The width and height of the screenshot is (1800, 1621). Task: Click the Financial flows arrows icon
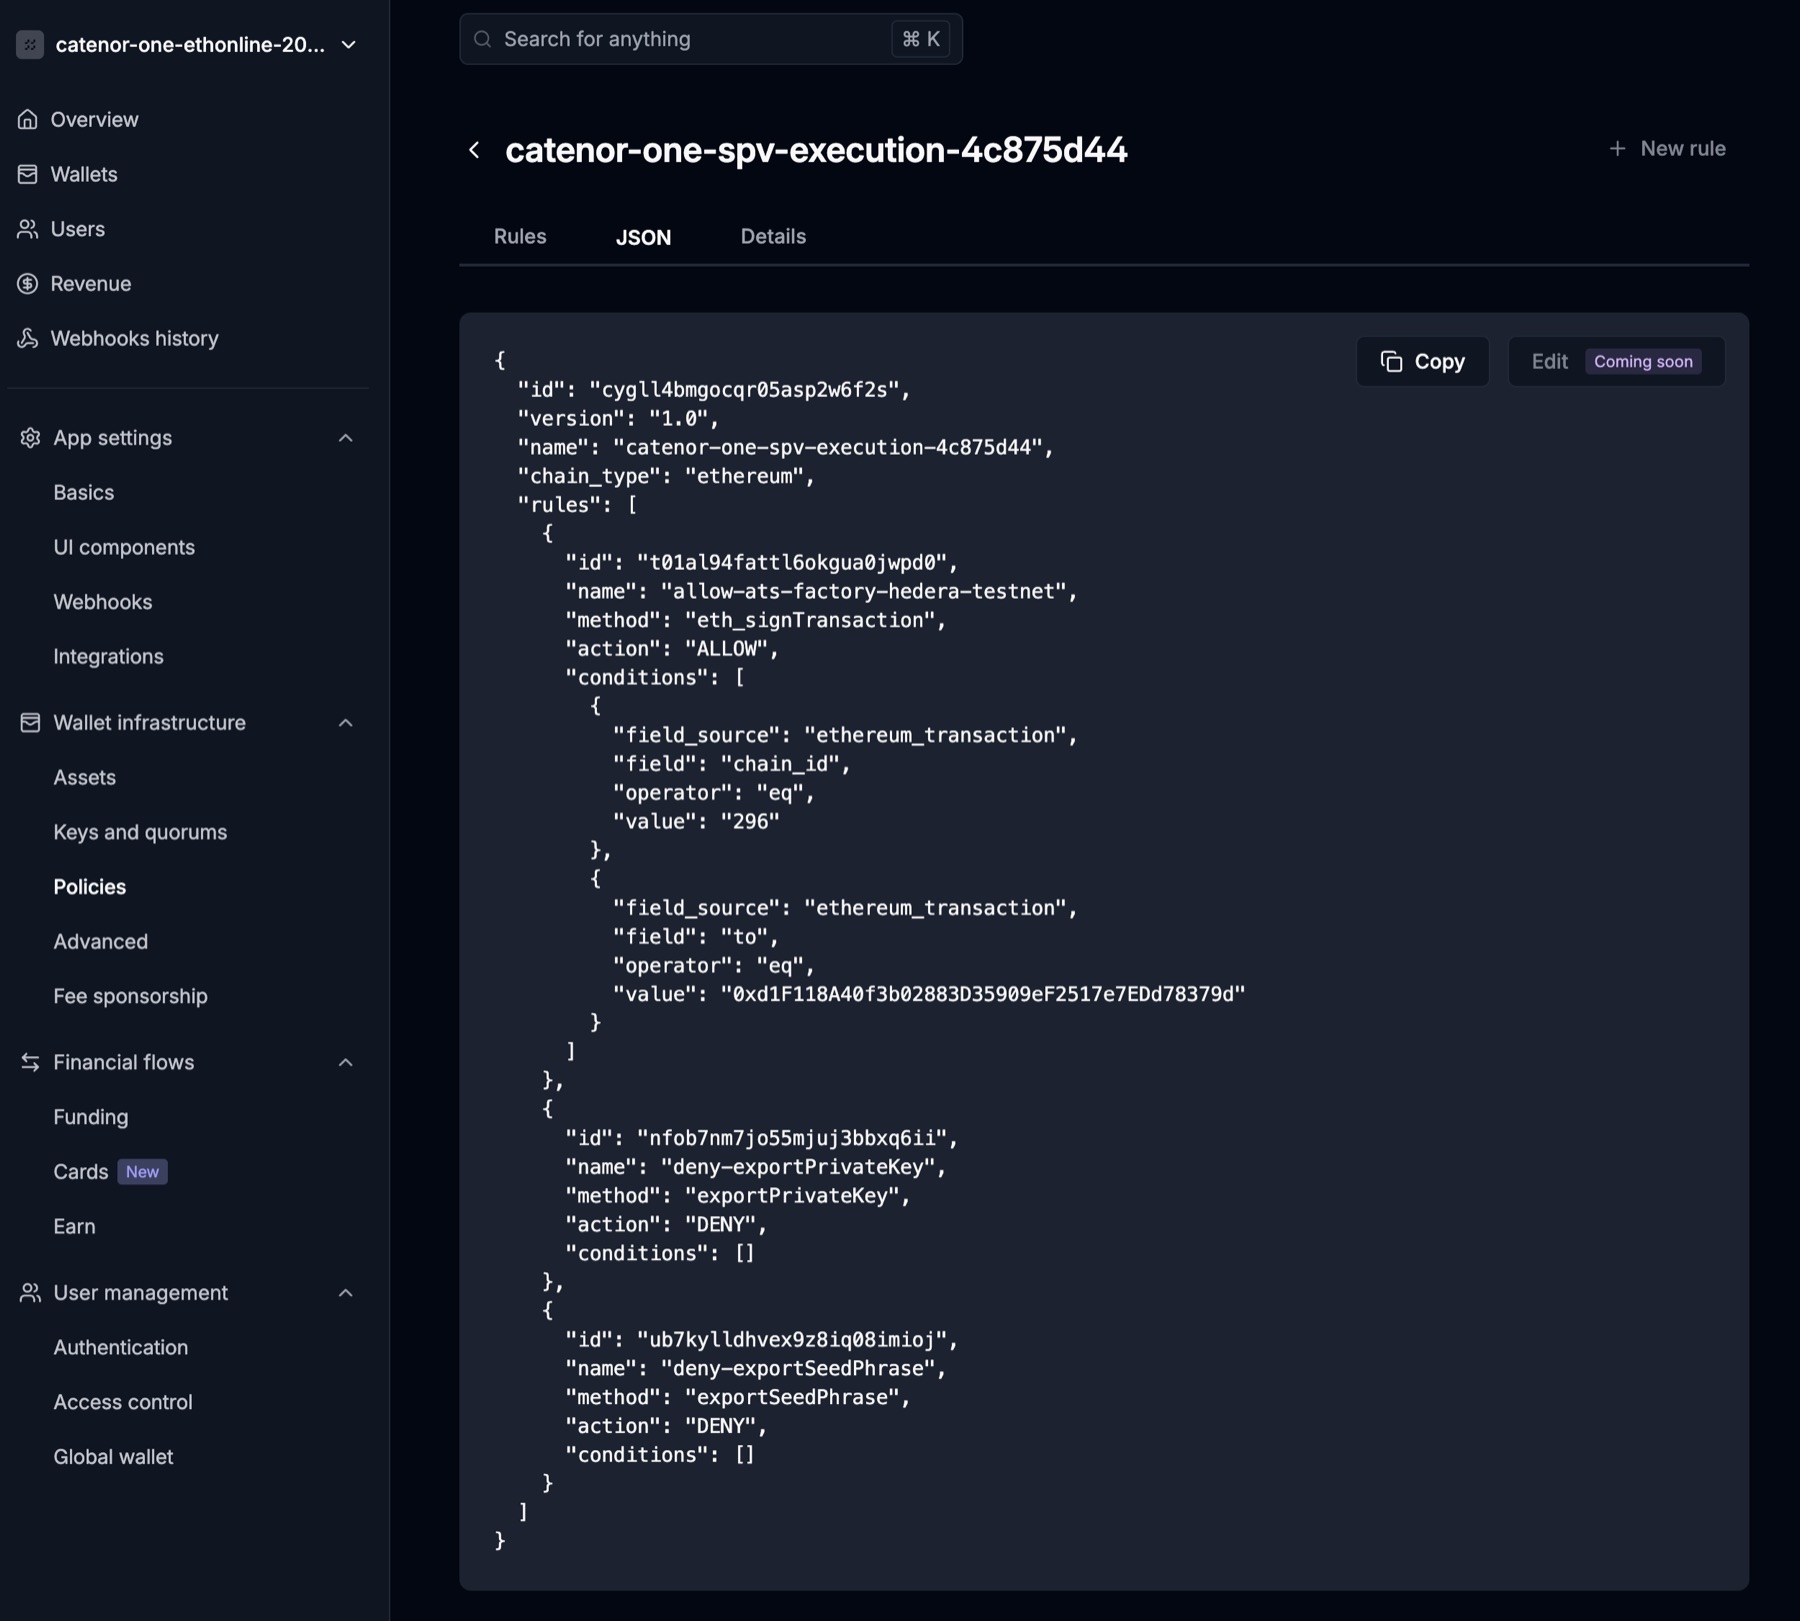(x=30, y=1062)
